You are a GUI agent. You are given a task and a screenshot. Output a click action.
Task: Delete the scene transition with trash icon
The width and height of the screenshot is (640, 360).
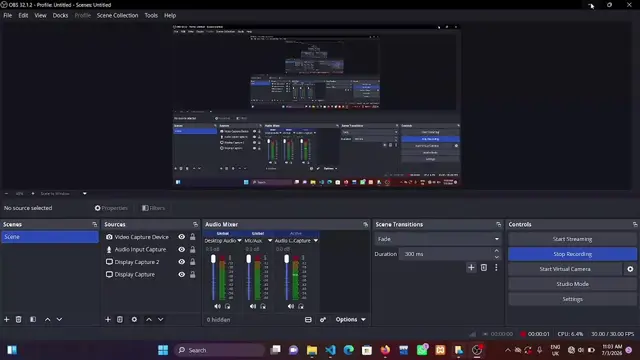[x=484, y=268]
